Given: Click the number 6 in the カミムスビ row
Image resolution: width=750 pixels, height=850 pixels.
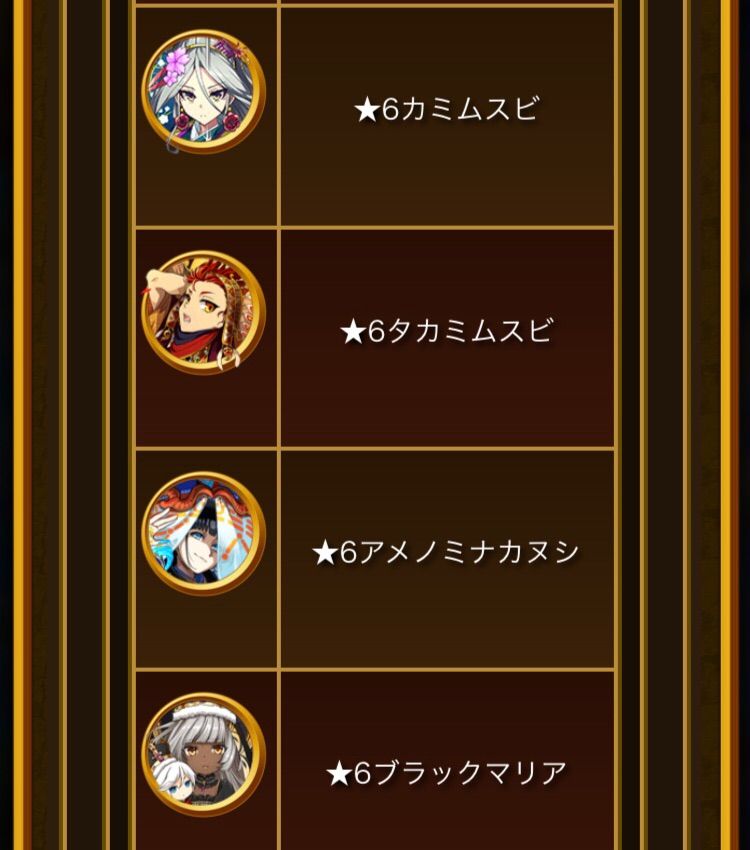Looking at the screenshot, I should 390,110.
